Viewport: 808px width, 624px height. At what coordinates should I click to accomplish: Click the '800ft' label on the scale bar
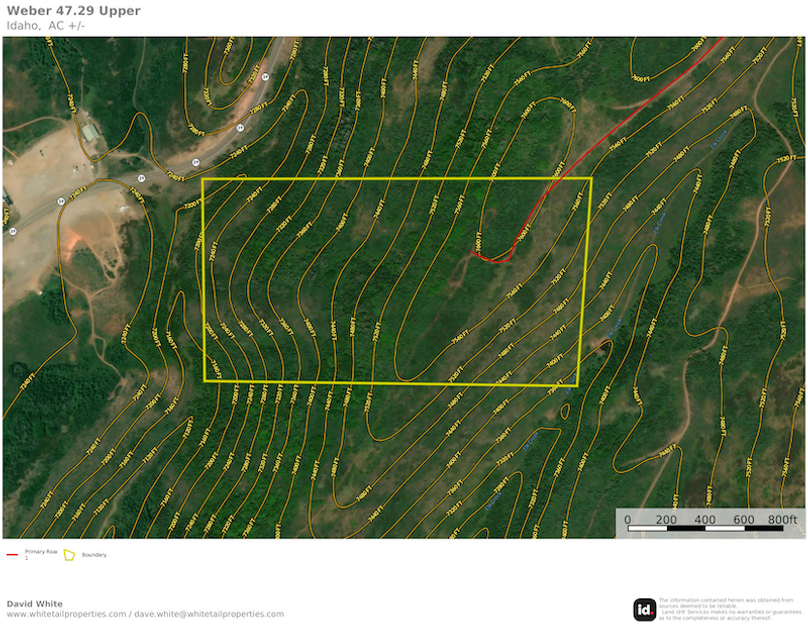tap(782, 519)
